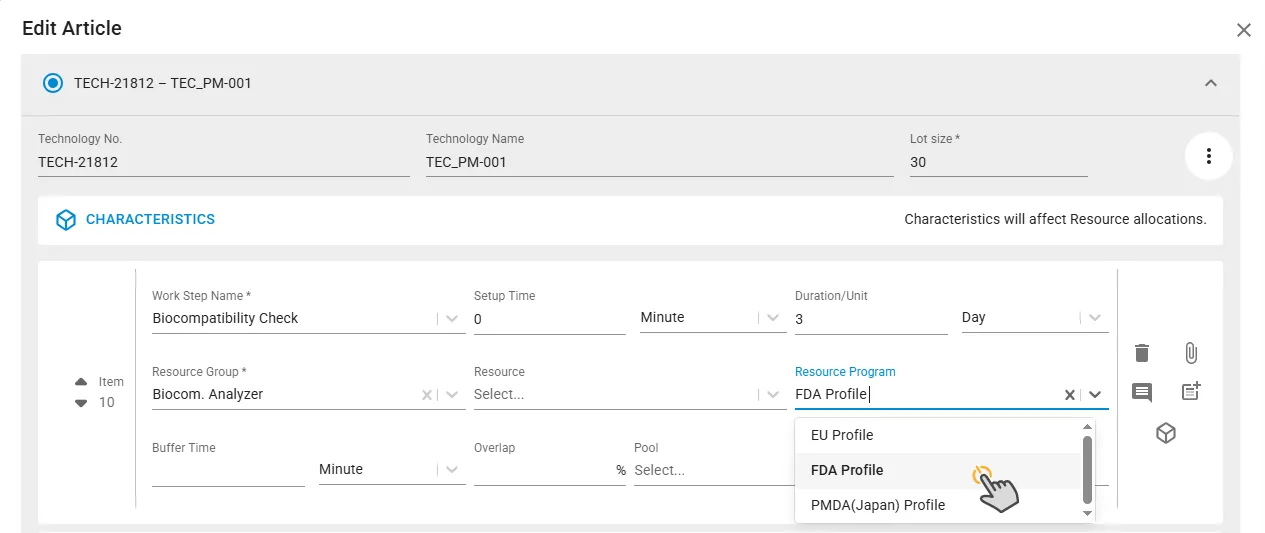Attach a file with paperclip icon
Viewport: 1265px width, 533px height.
pos(1190,353)
